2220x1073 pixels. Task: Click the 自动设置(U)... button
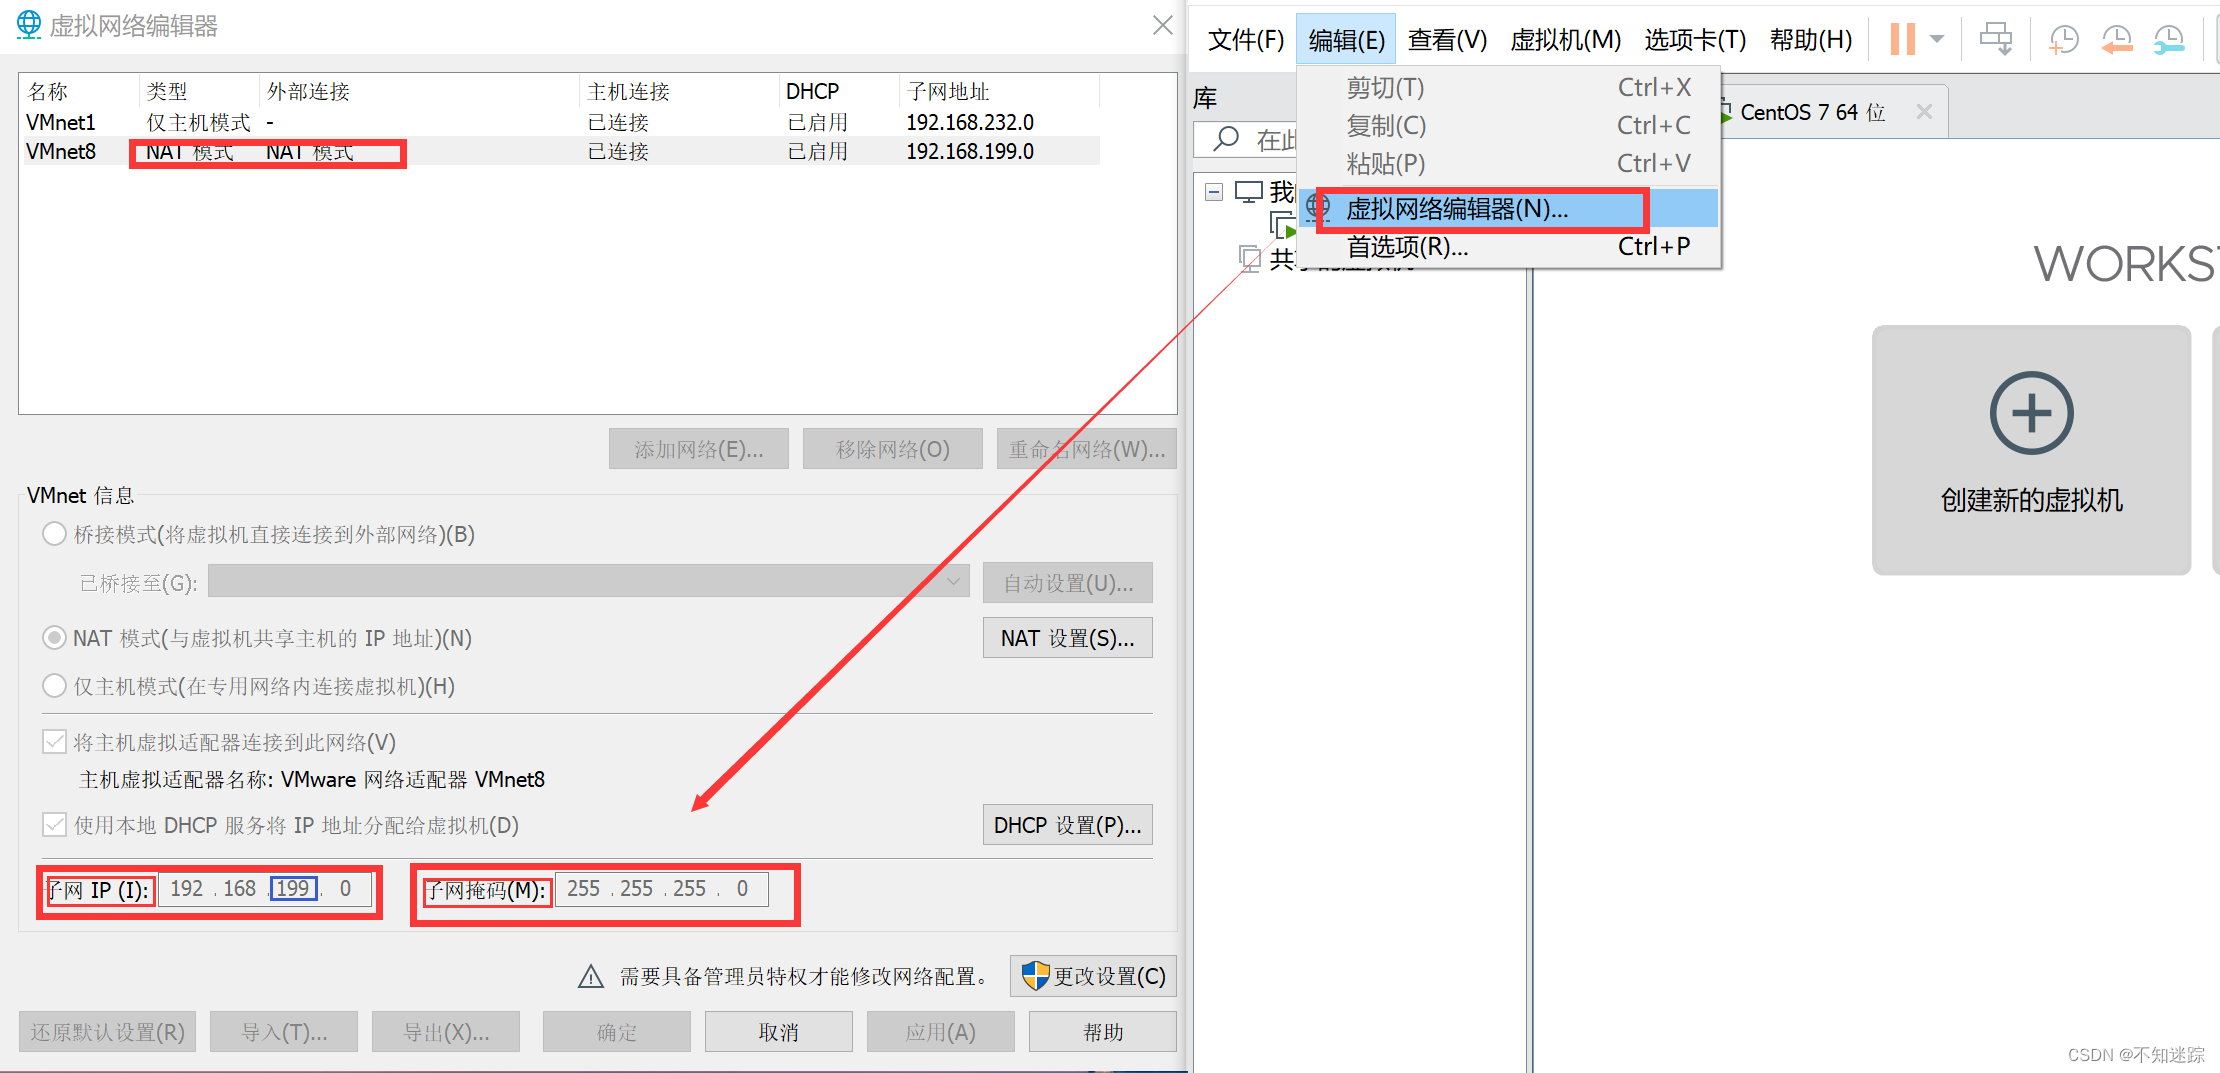[x=1067, y=583]
